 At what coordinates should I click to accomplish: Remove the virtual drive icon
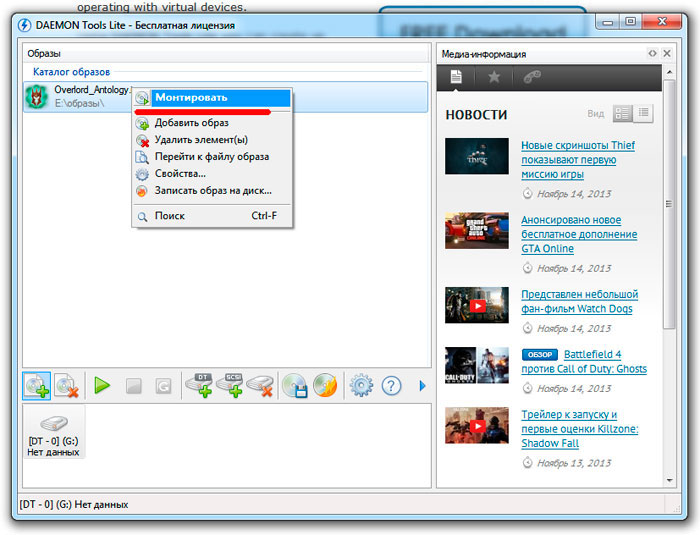click(x=260, y=385)
